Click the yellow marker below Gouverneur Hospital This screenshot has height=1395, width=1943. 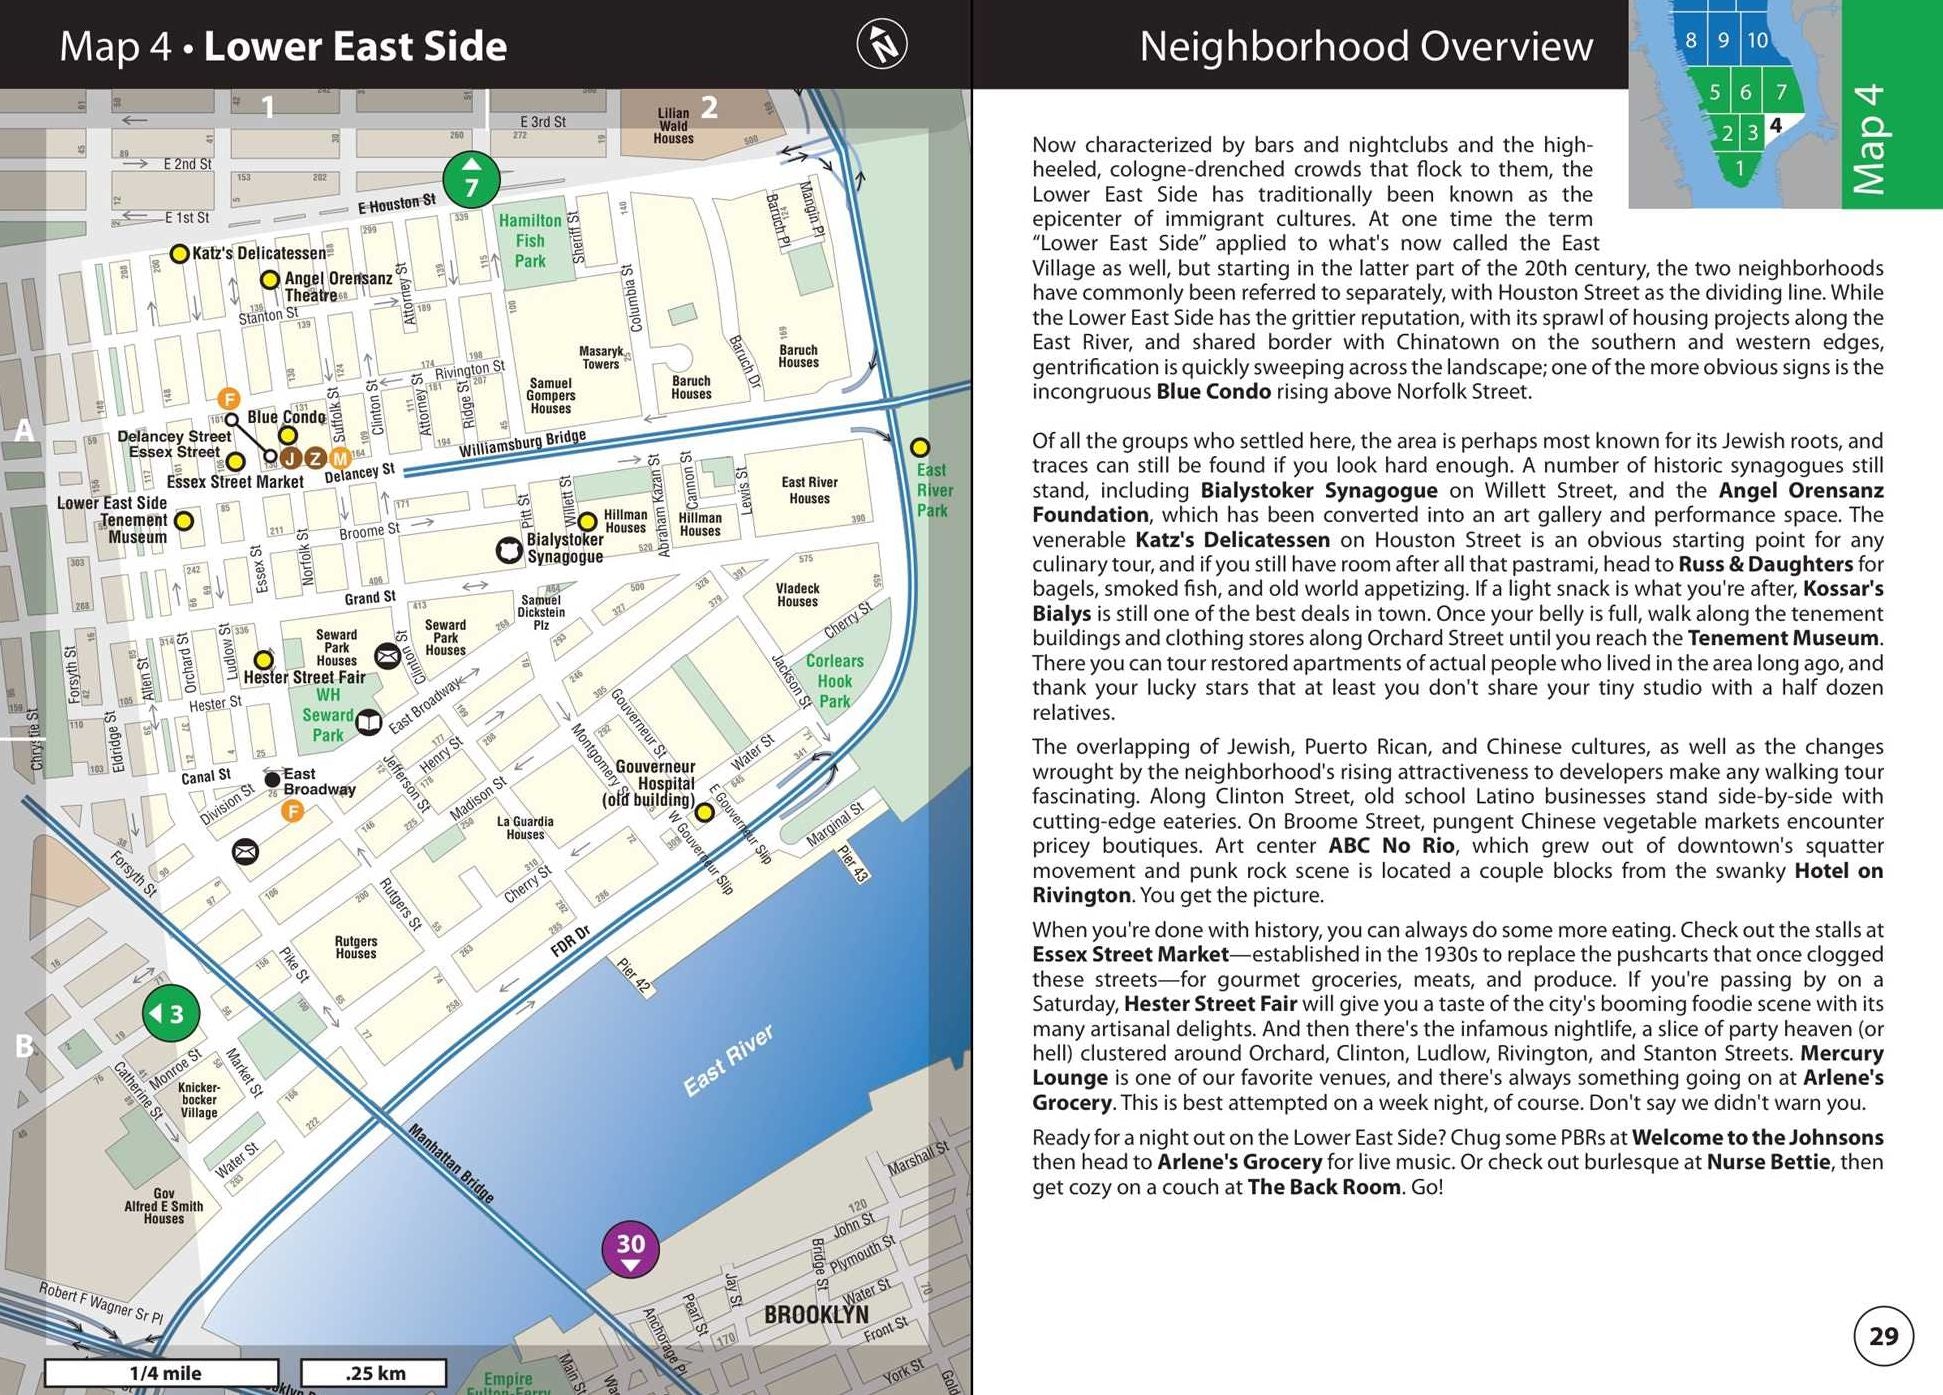pyautogui.click(x=704, y=812)
